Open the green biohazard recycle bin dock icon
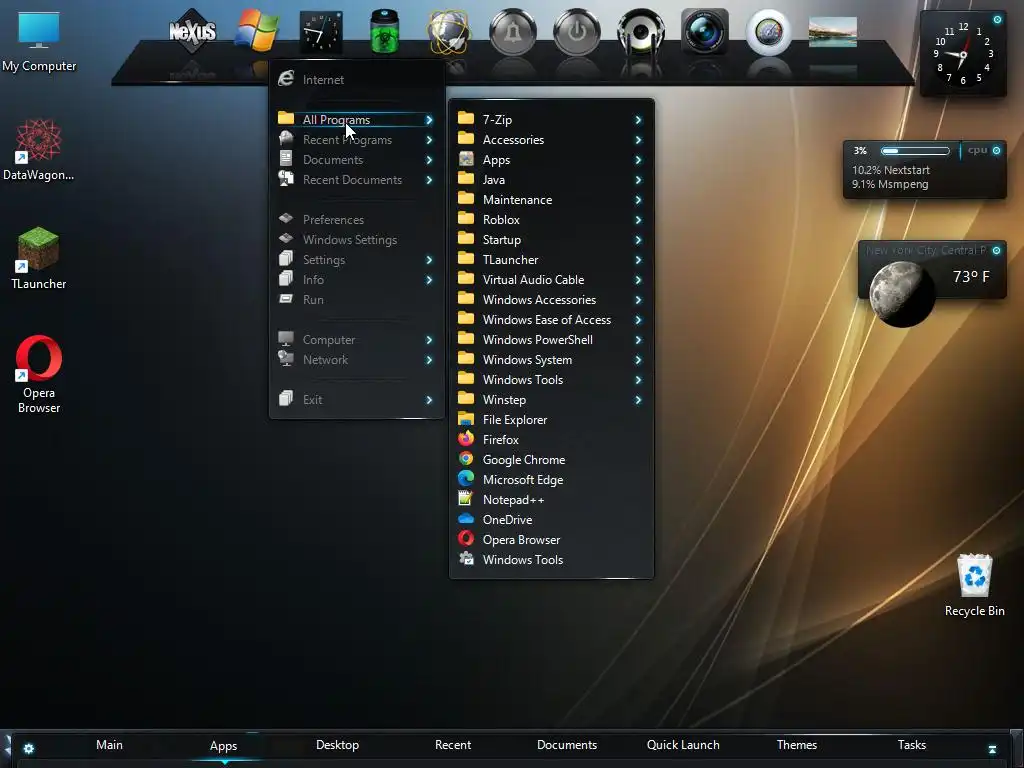 [x=384, y=31]
